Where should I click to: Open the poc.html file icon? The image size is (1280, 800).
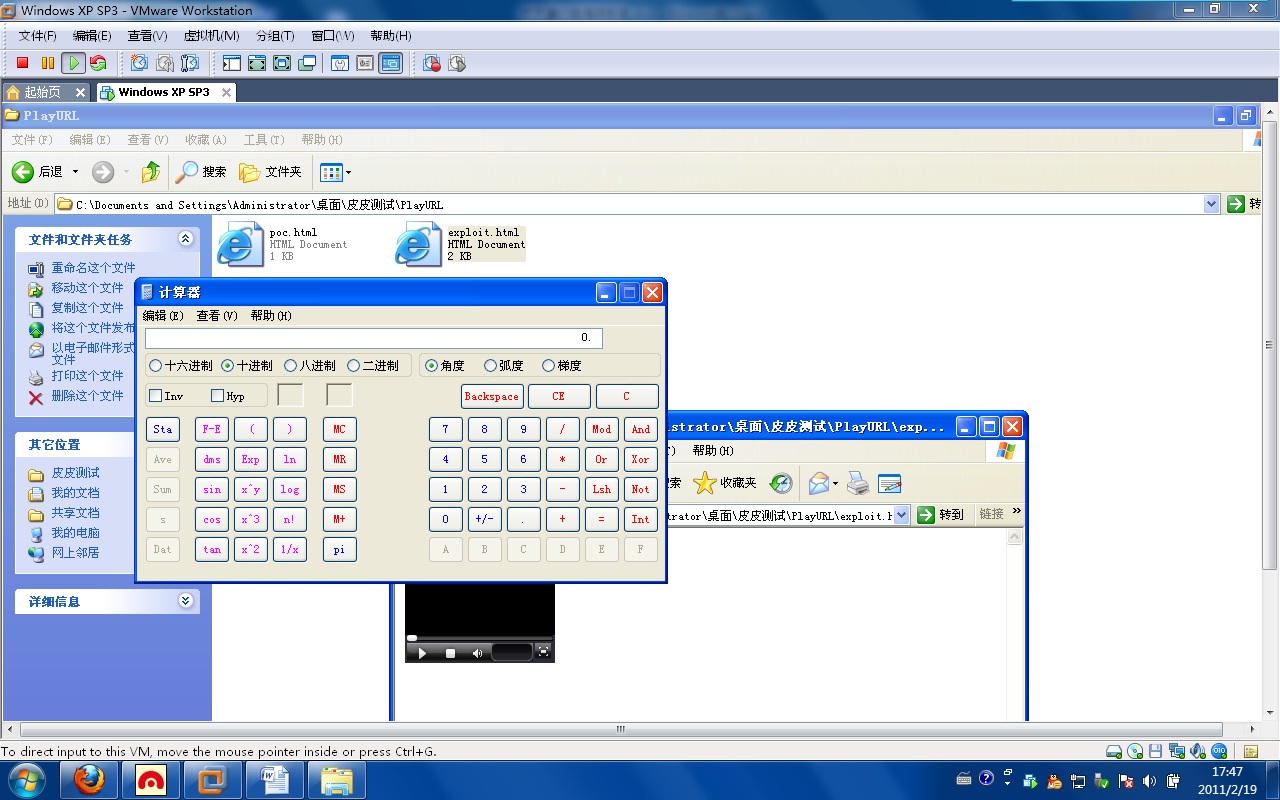pyautogui.click(x=240, y=243)
